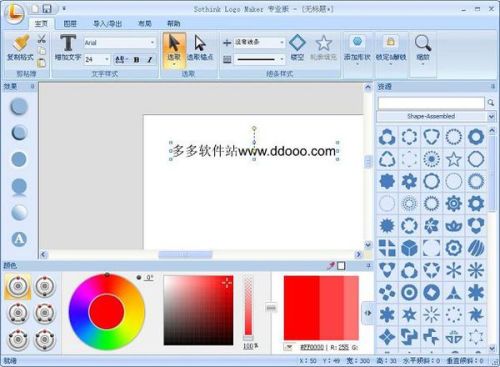The image size is (500, 367).
Task: Click the eyedropper icon in the color panel
Action: pyautogui.click(x=331, y=266)
